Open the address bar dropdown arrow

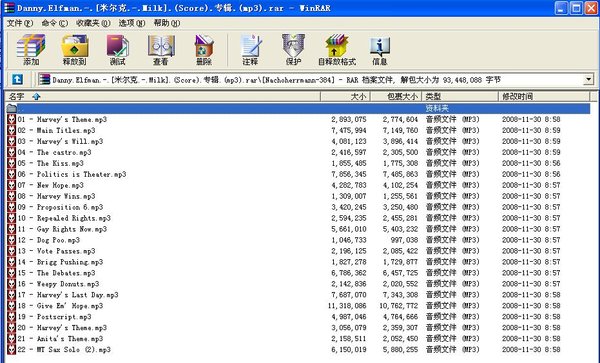589,80
